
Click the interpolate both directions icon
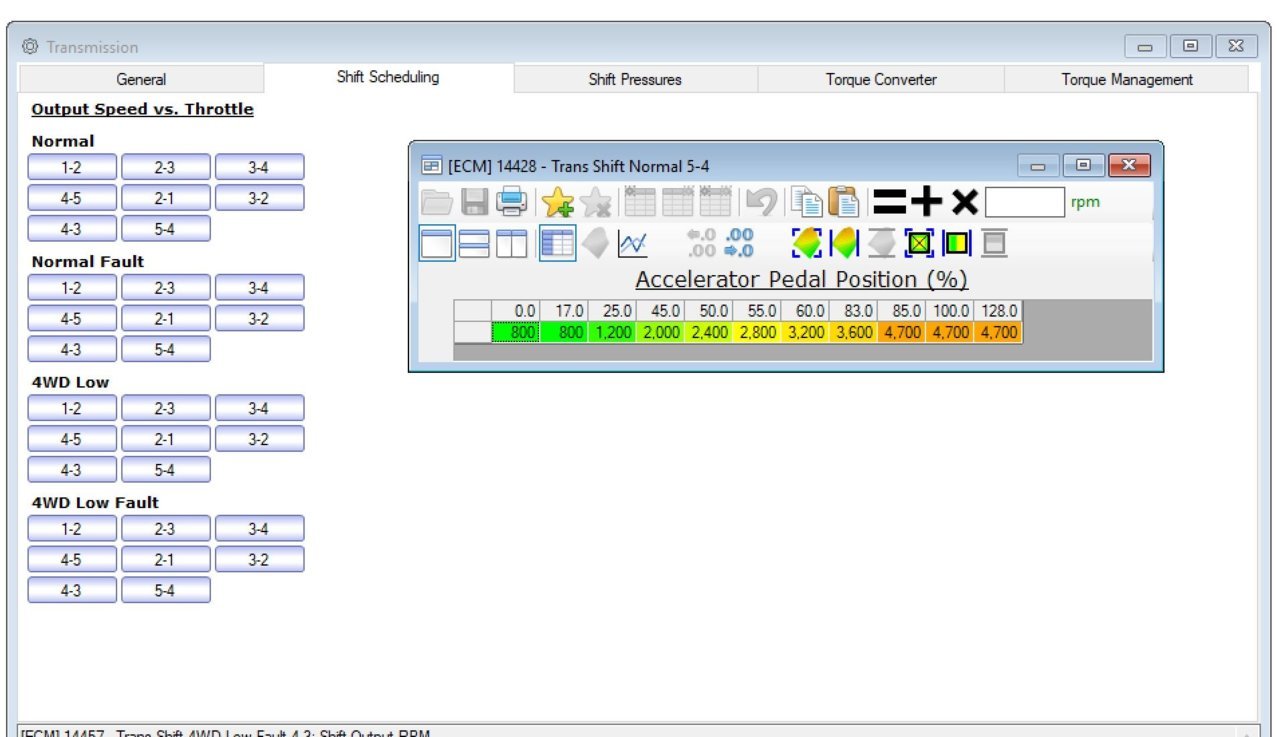(x=807, y=243)
